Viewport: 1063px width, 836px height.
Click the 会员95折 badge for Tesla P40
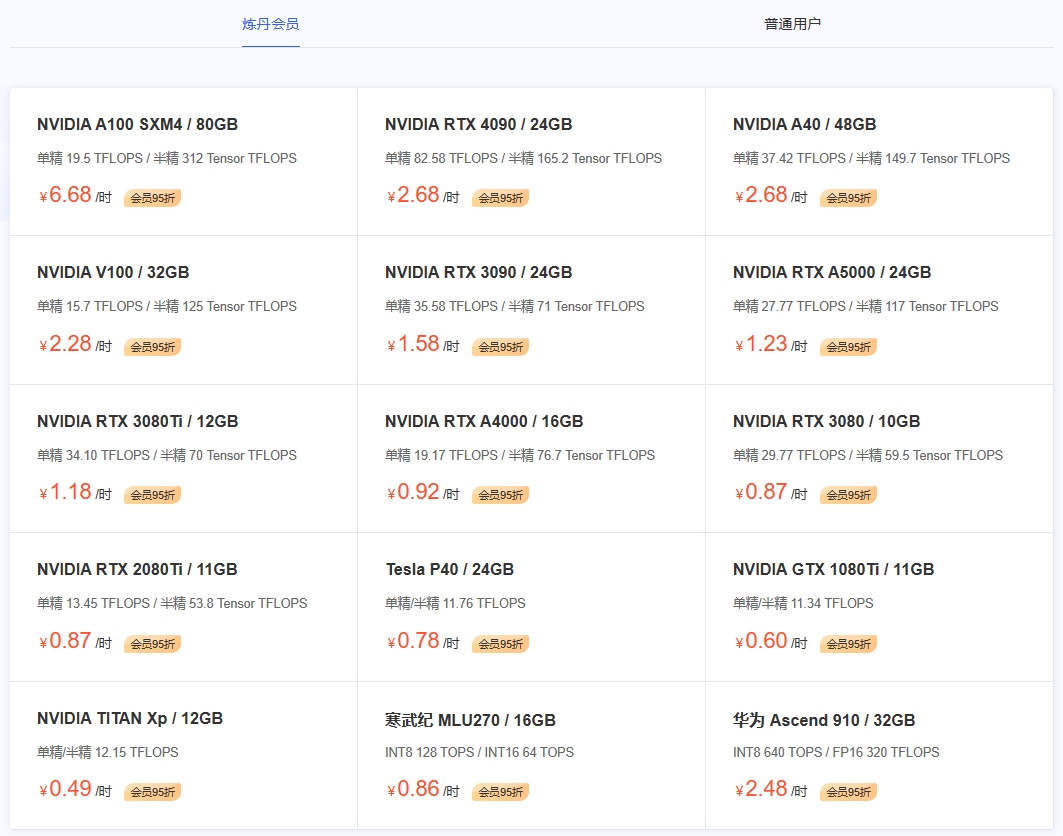[x=500, y=644]
